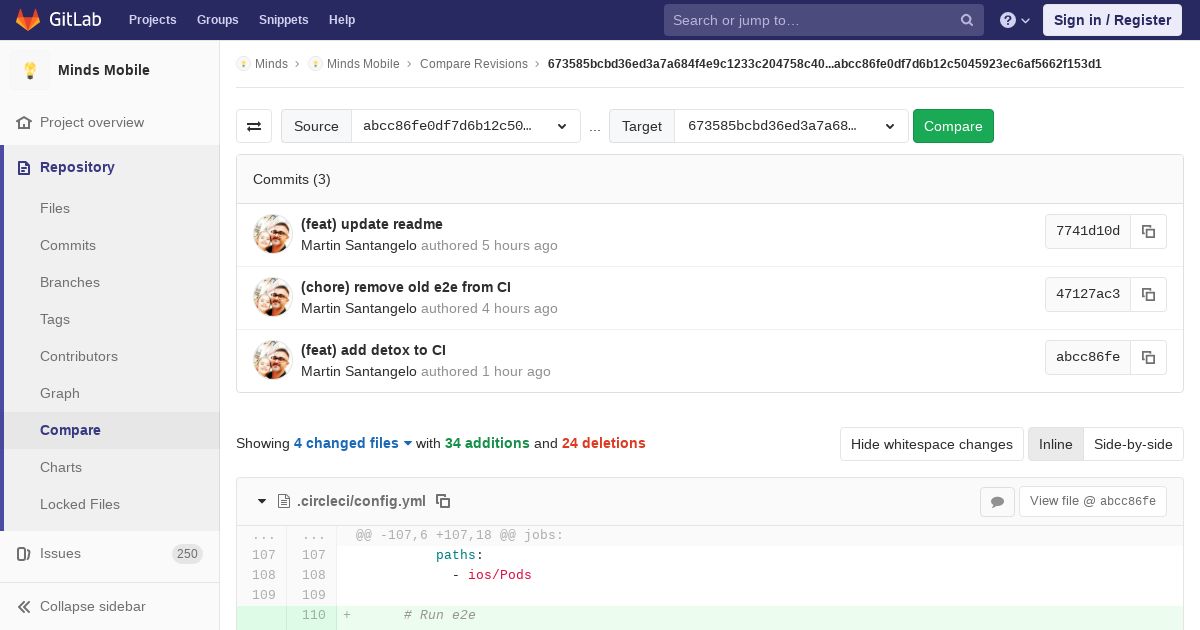Click the GitLab fox logo
The height and width of the screenshot is (630, 1200).
[28, 19]
